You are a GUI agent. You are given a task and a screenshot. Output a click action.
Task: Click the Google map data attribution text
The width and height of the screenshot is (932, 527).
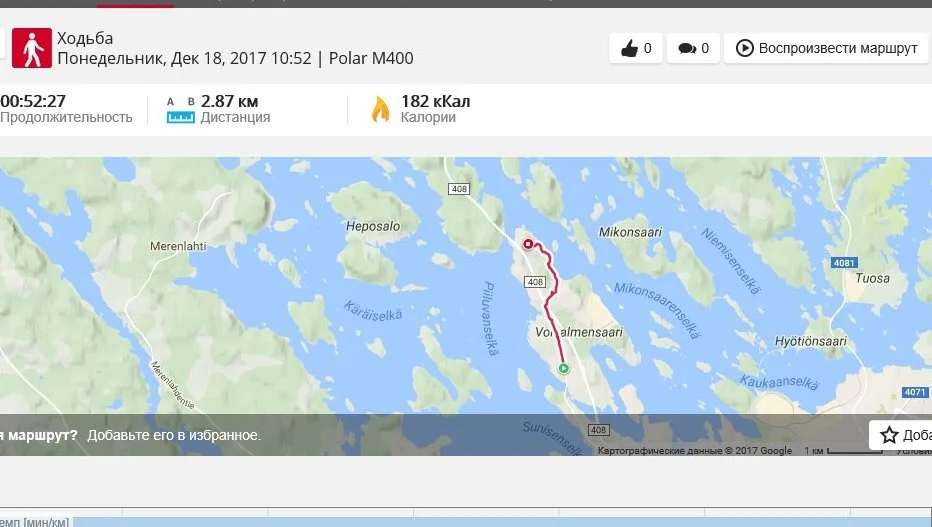click(695, 450)
